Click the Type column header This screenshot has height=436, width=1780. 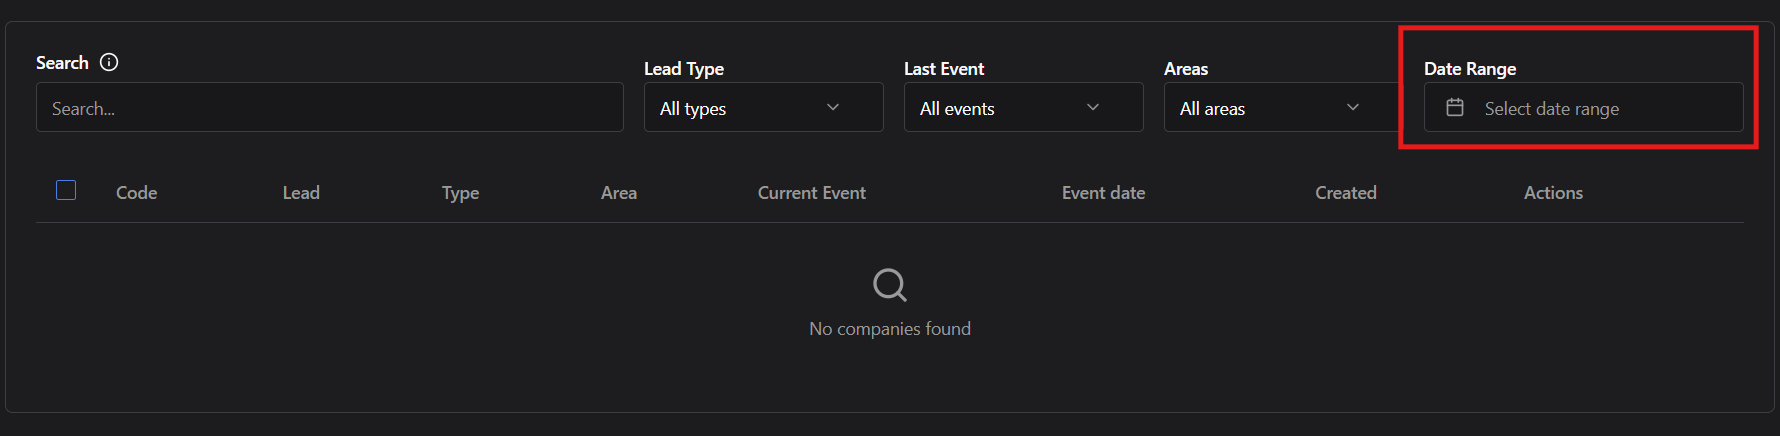pos(460,193)
